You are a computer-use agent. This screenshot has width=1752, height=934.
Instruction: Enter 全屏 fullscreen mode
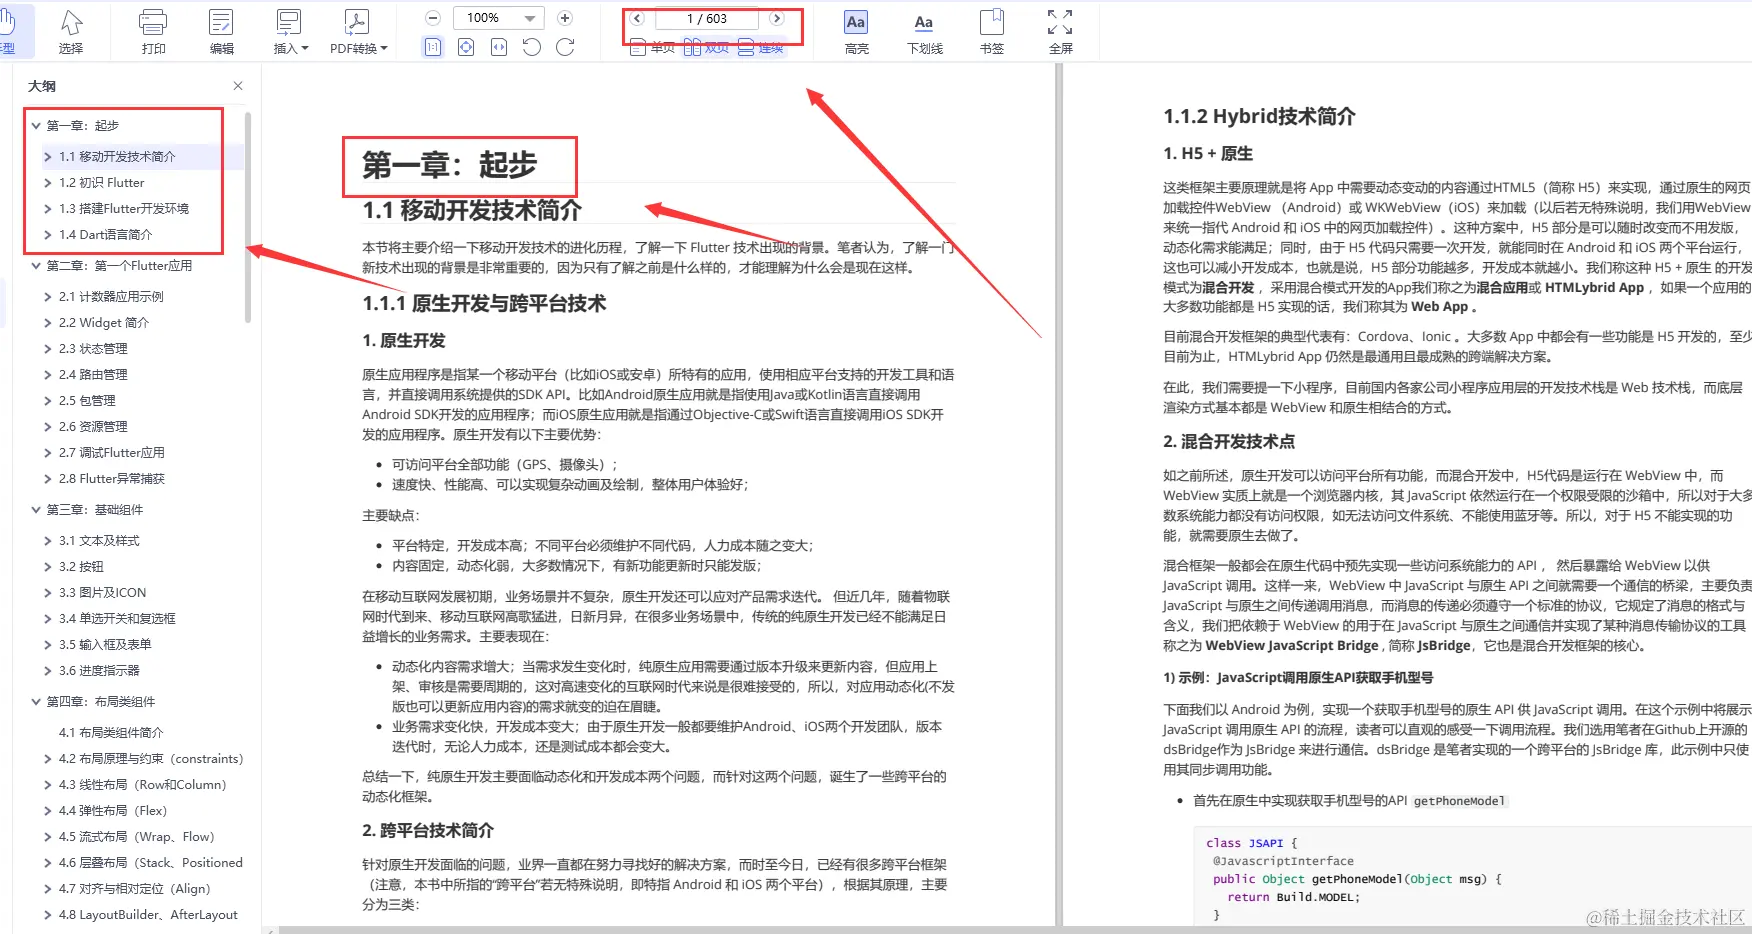pos(1059,30)
